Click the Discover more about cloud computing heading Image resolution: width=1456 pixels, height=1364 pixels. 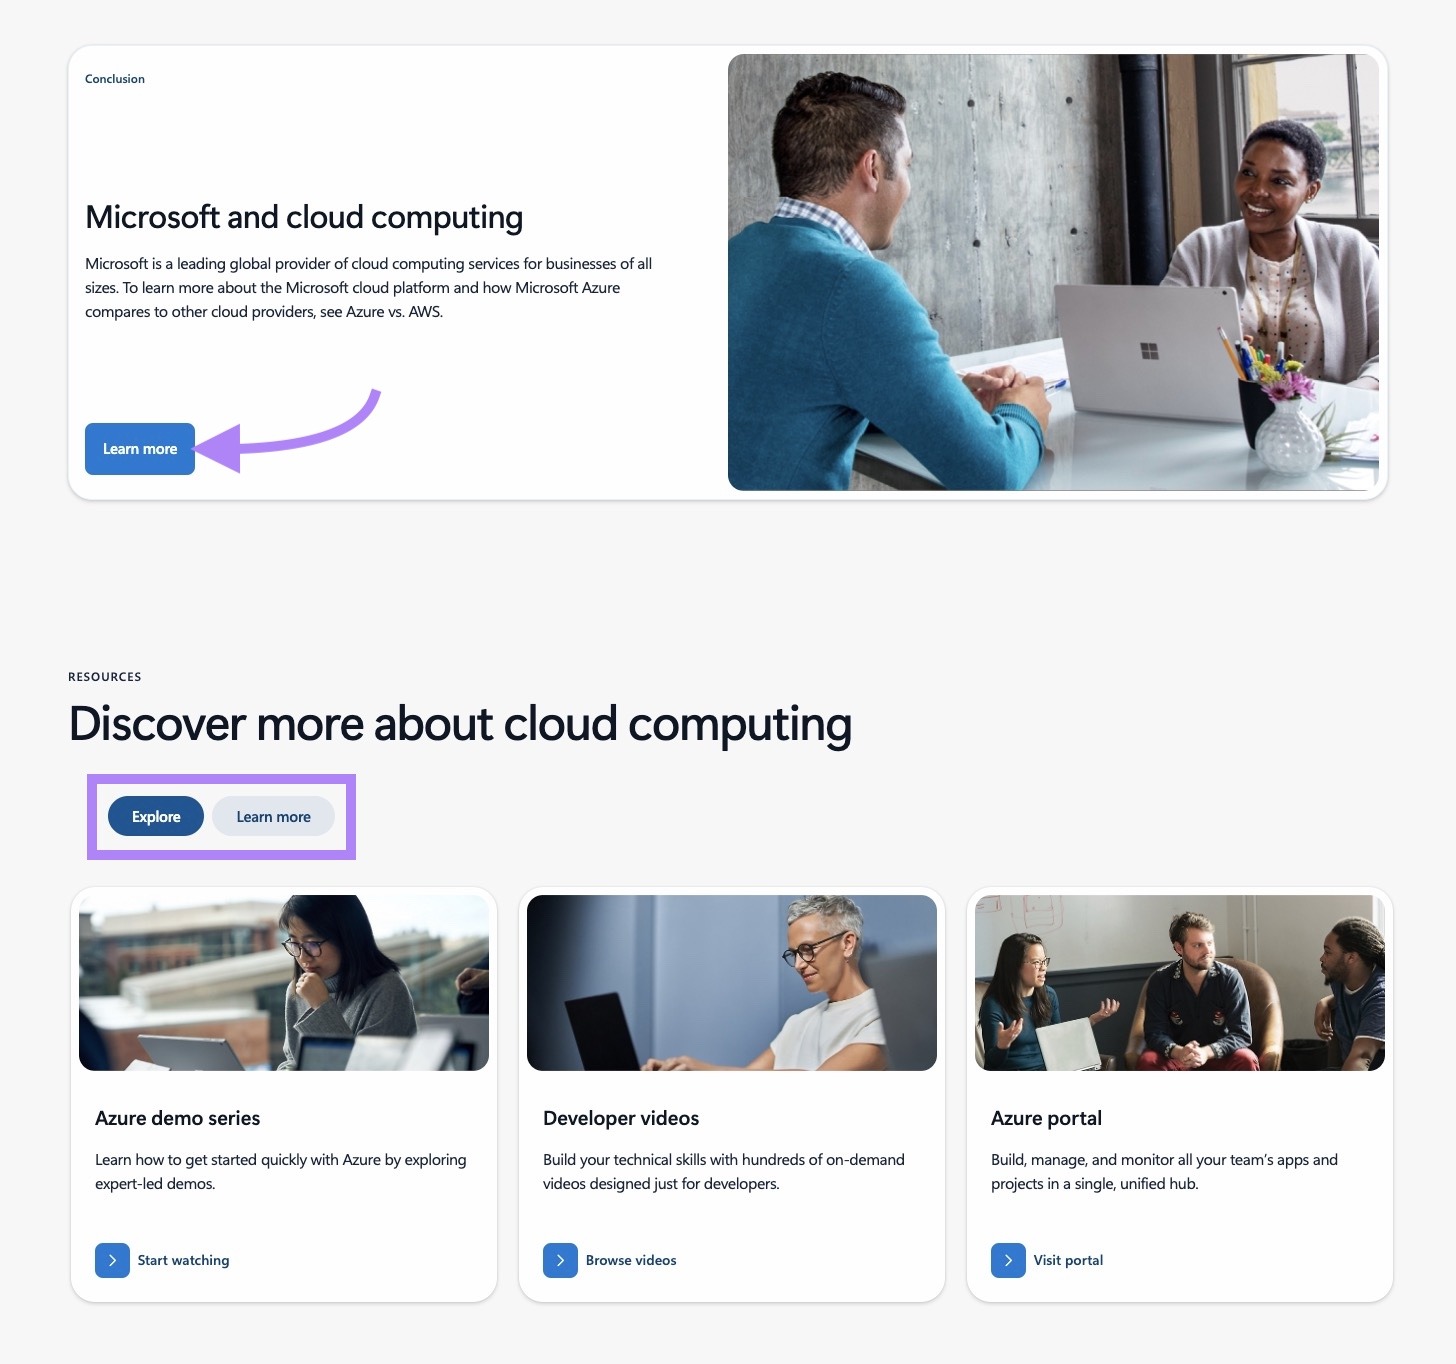[x=460, y=723]
